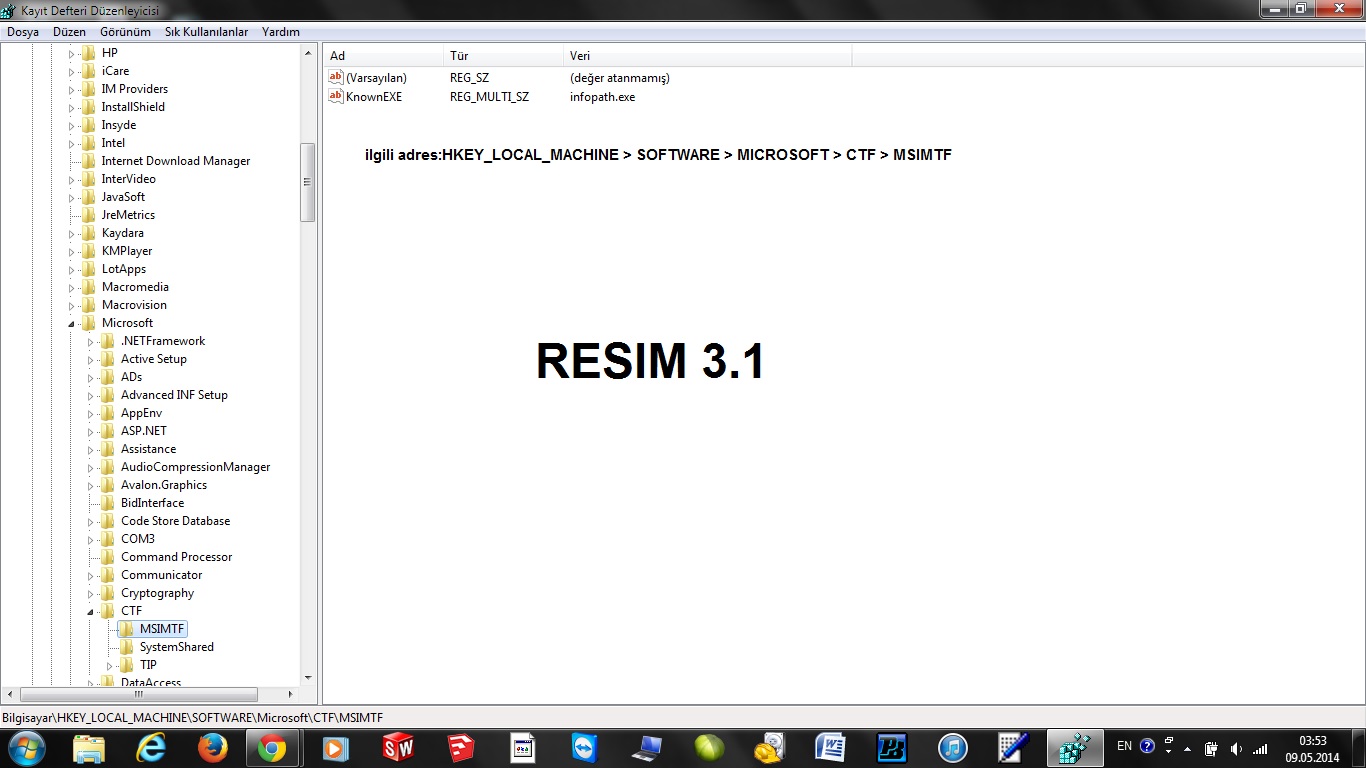Viewport: 1366px width, 768px height.
Task: Click the Assistance folder icon
Action: coord(108,449)
